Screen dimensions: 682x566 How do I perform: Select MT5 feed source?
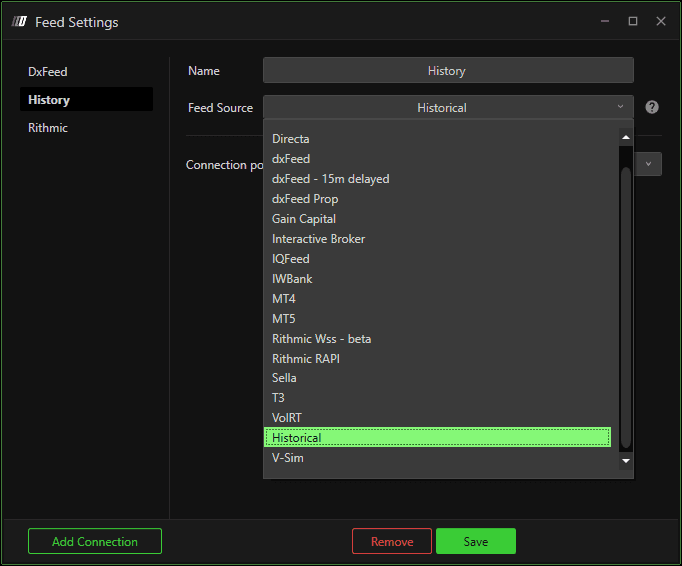[x=437, y=319]
